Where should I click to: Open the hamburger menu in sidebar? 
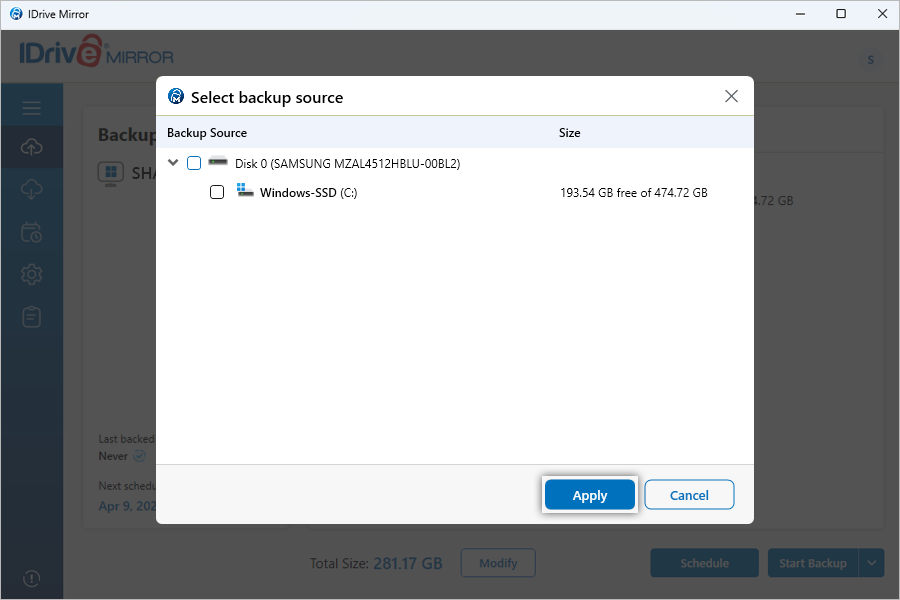tap(32, 108)
